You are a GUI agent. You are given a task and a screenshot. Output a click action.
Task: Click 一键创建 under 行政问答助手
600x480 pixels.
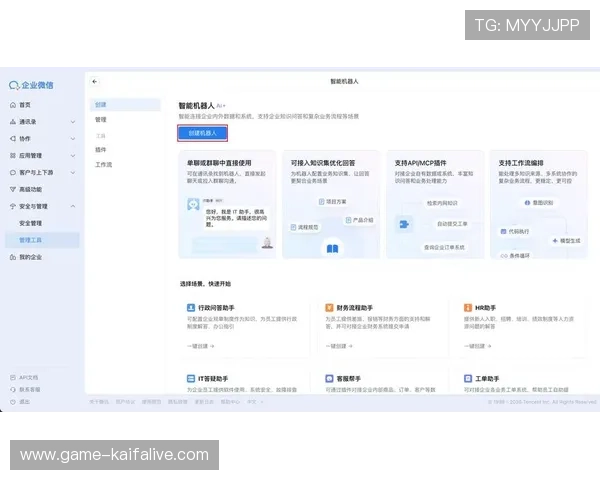click(x=201, y=346)
